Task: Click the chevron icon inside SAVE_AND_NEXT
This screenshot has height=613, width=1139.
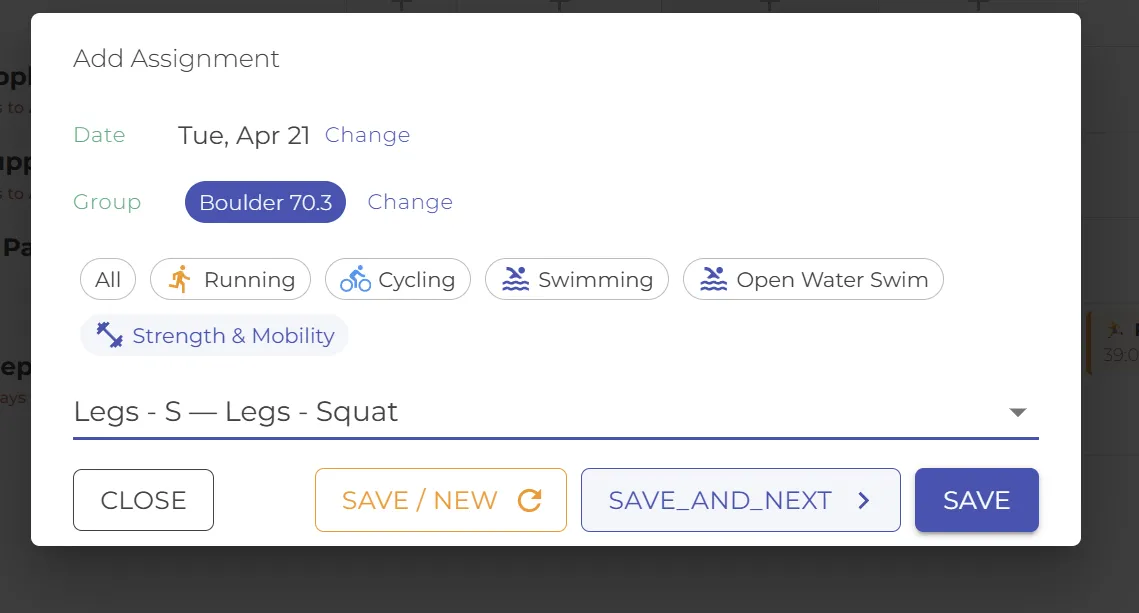Action: tap(862, 500)
